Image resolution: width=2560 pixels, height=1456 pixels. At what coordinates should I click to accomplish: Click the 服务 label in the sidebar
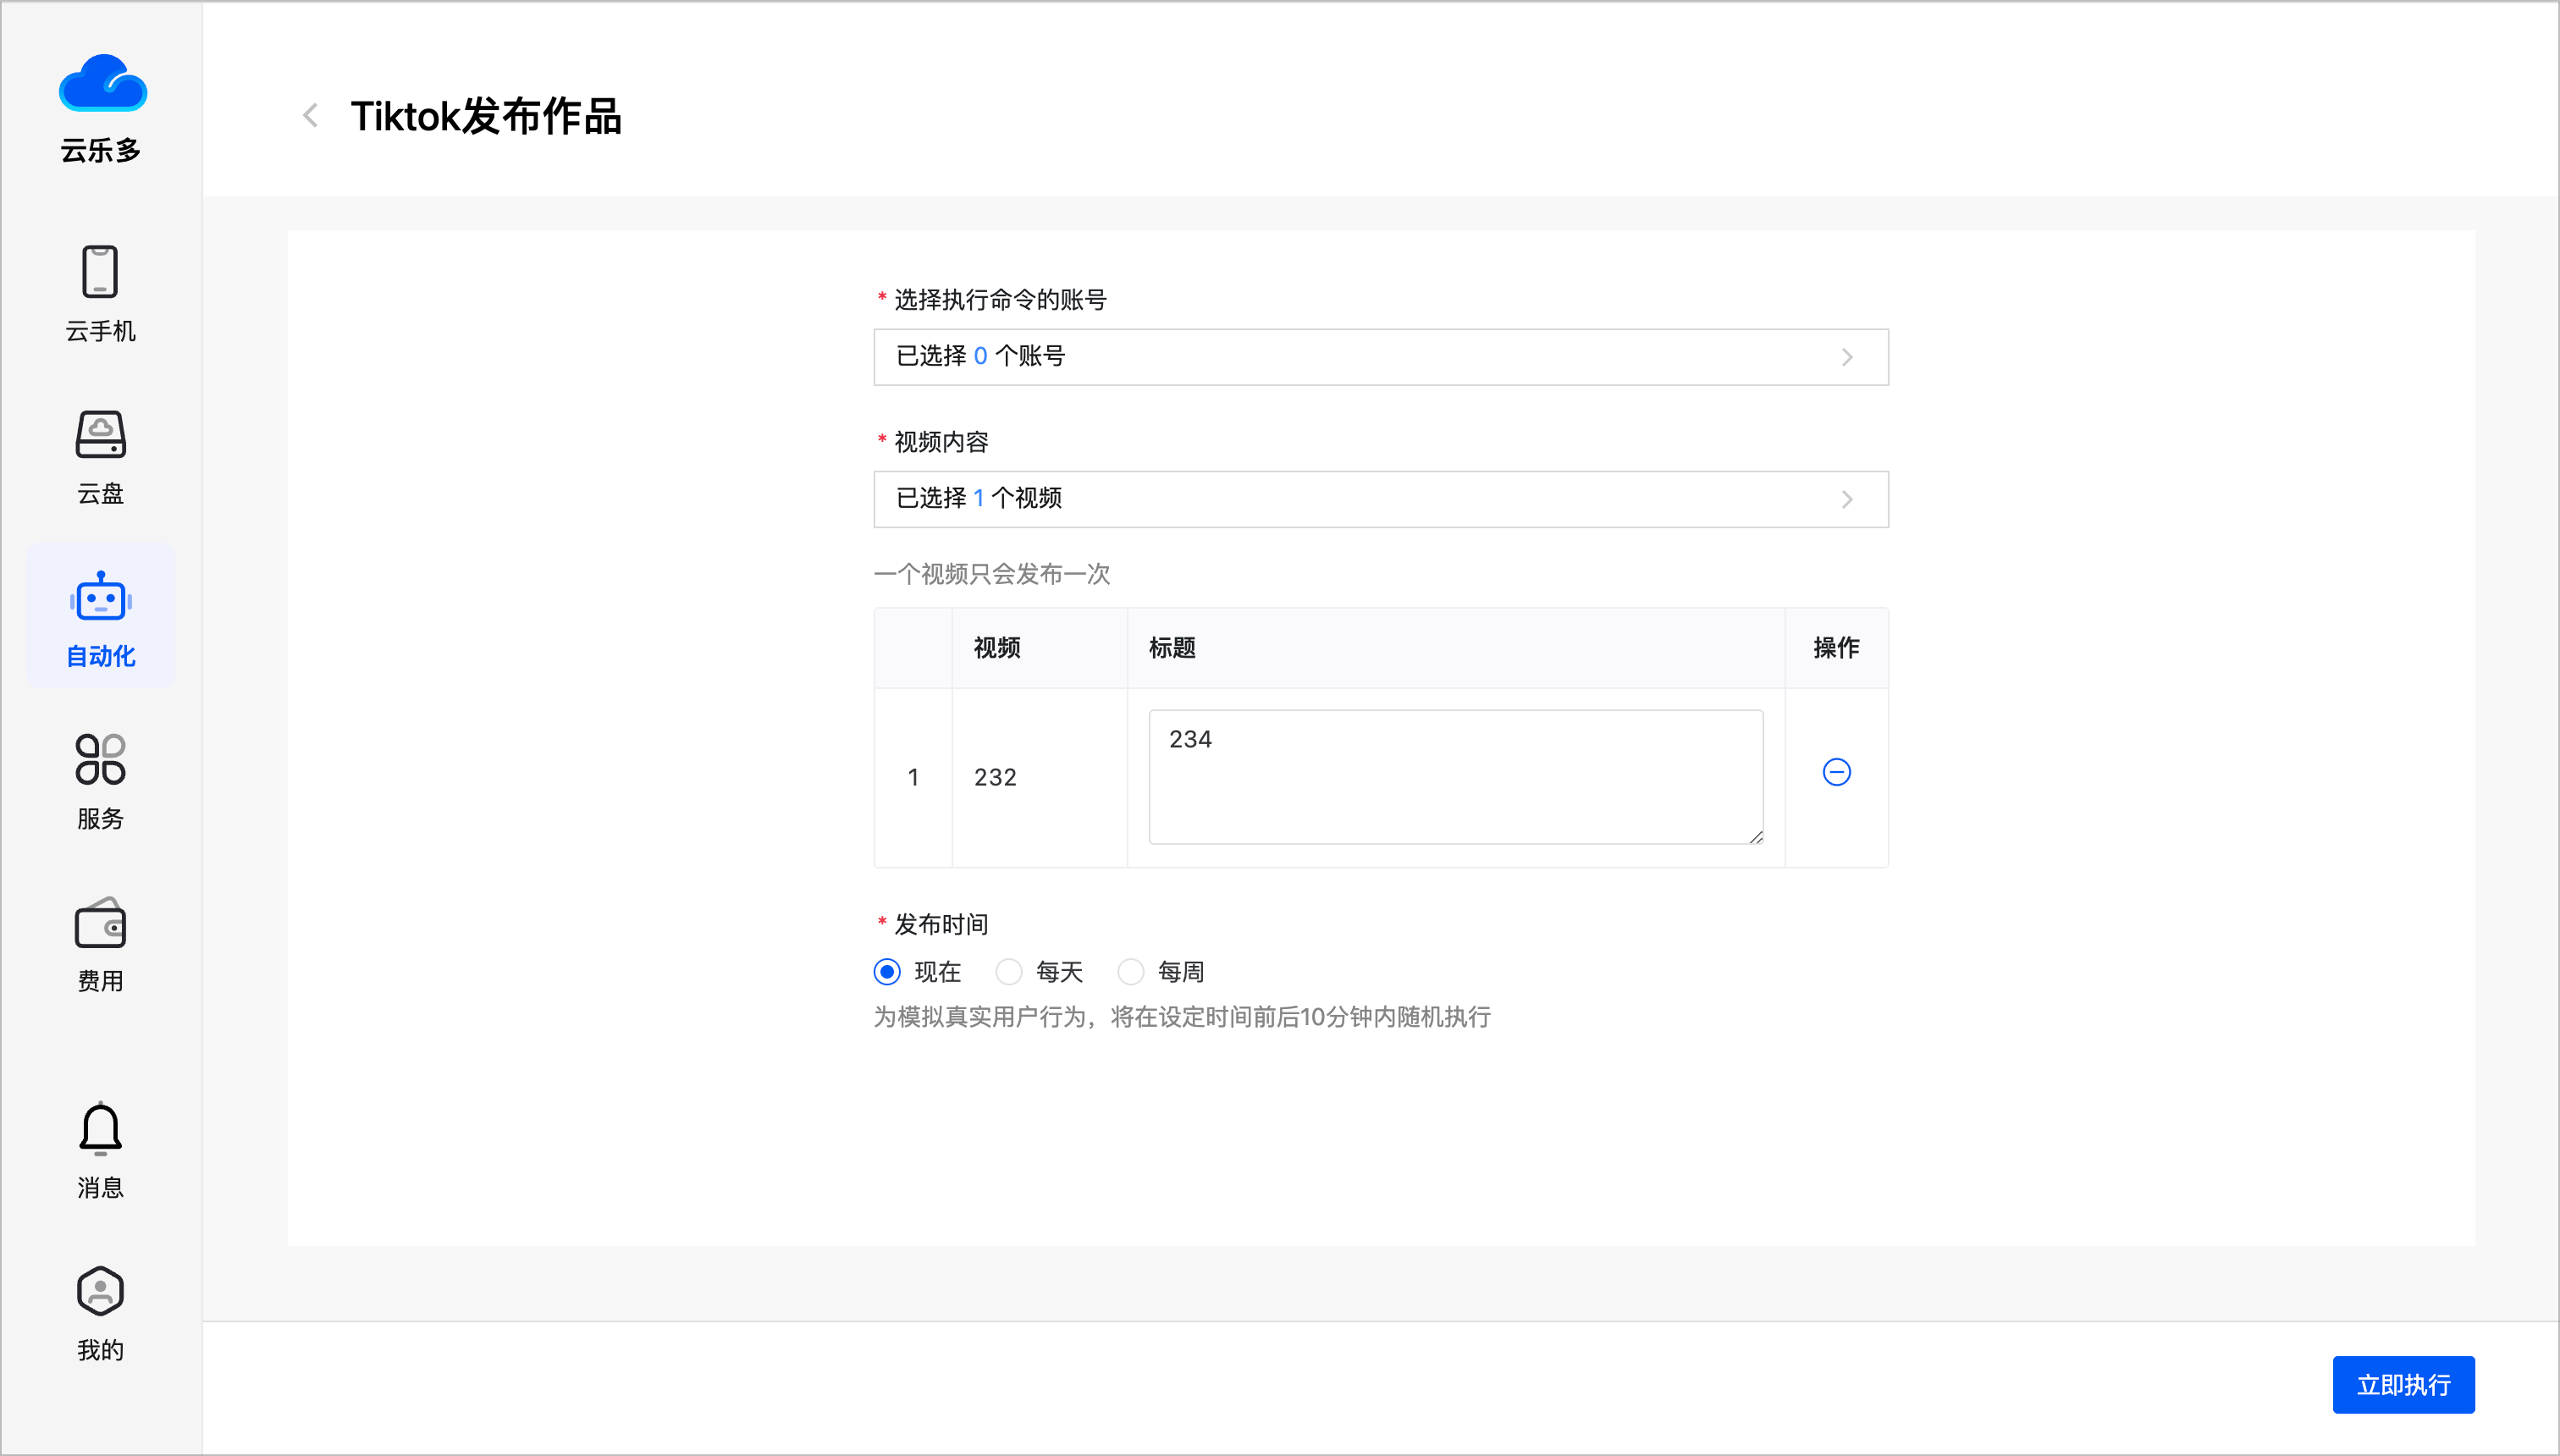100,818
